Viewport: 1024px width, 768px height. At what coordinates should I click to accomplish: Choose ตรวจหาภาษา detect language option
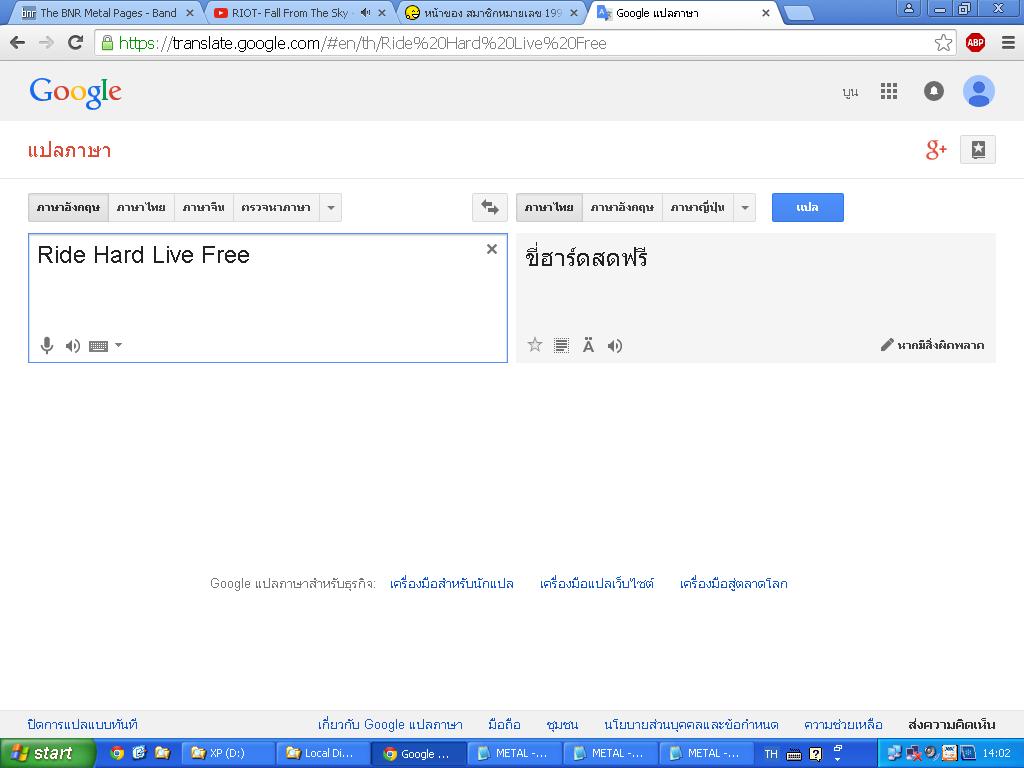click(276, 208)
